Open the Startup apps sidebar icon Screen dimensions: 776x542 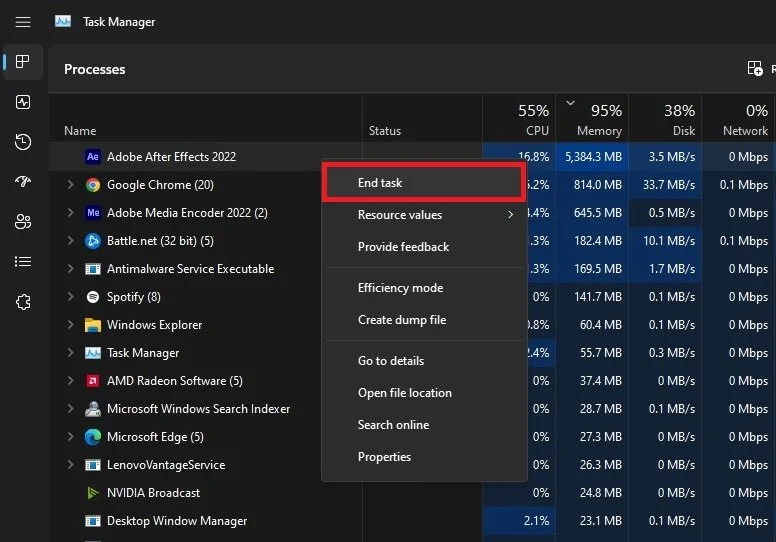coord(23,182)
